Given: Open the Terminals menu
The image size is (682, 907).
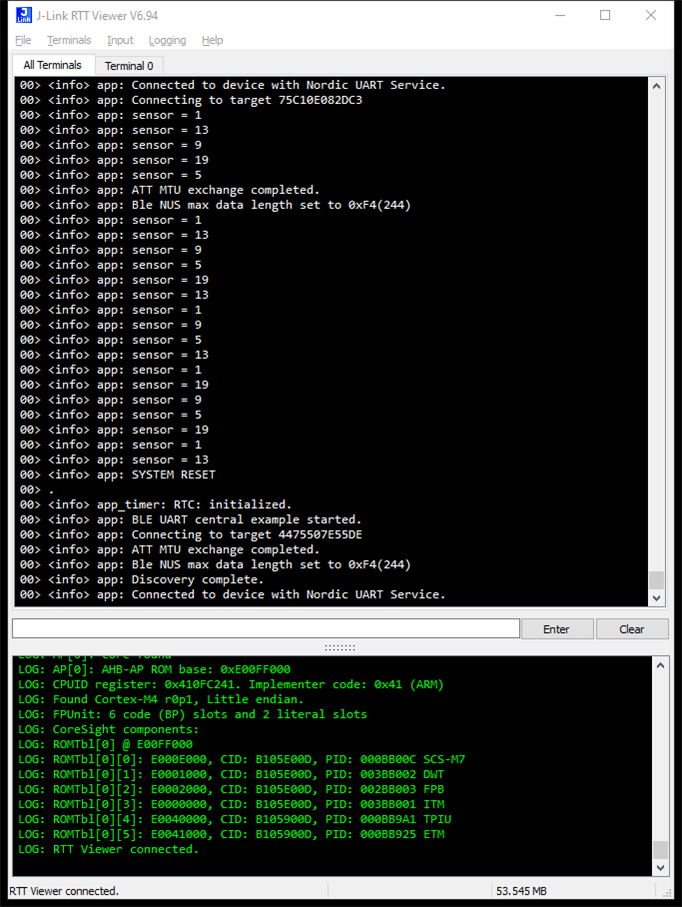Looking at the screenshot, I should [x=69, y=40].
